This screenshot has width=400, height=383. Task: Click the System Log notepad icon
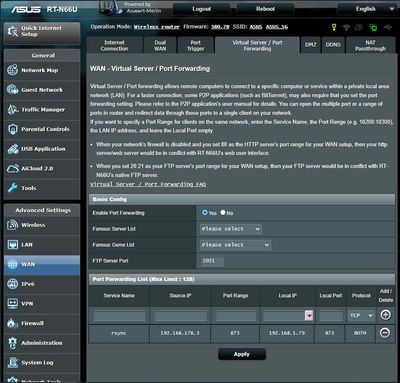click(13, 363)
